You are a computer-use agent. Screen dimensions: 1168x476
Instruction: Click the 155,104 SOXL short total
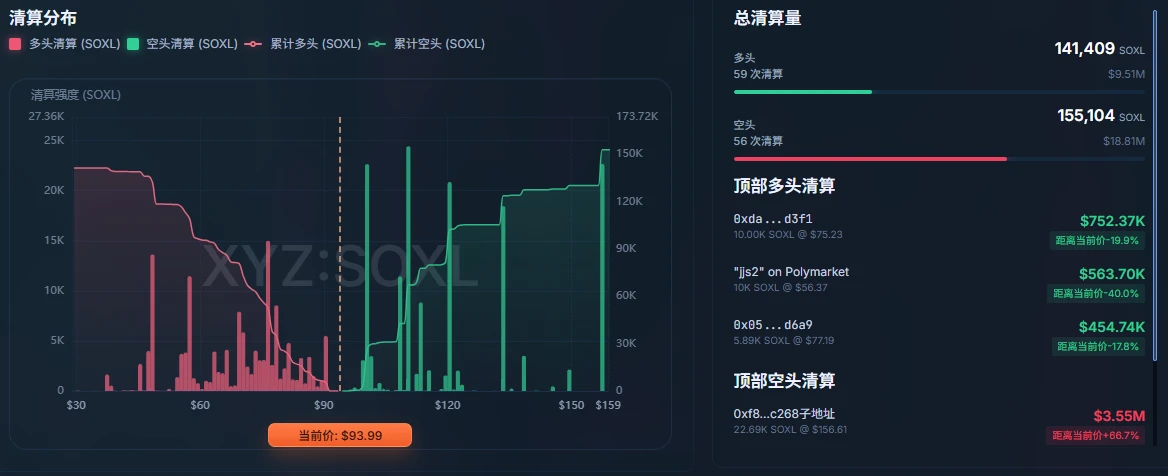click(1101, 115)
